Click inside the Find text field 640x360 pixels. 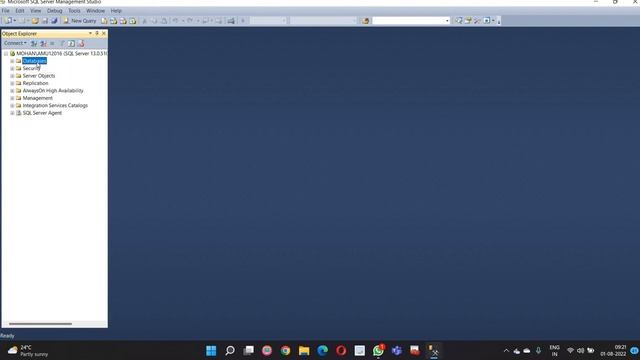tap(408, 20)
